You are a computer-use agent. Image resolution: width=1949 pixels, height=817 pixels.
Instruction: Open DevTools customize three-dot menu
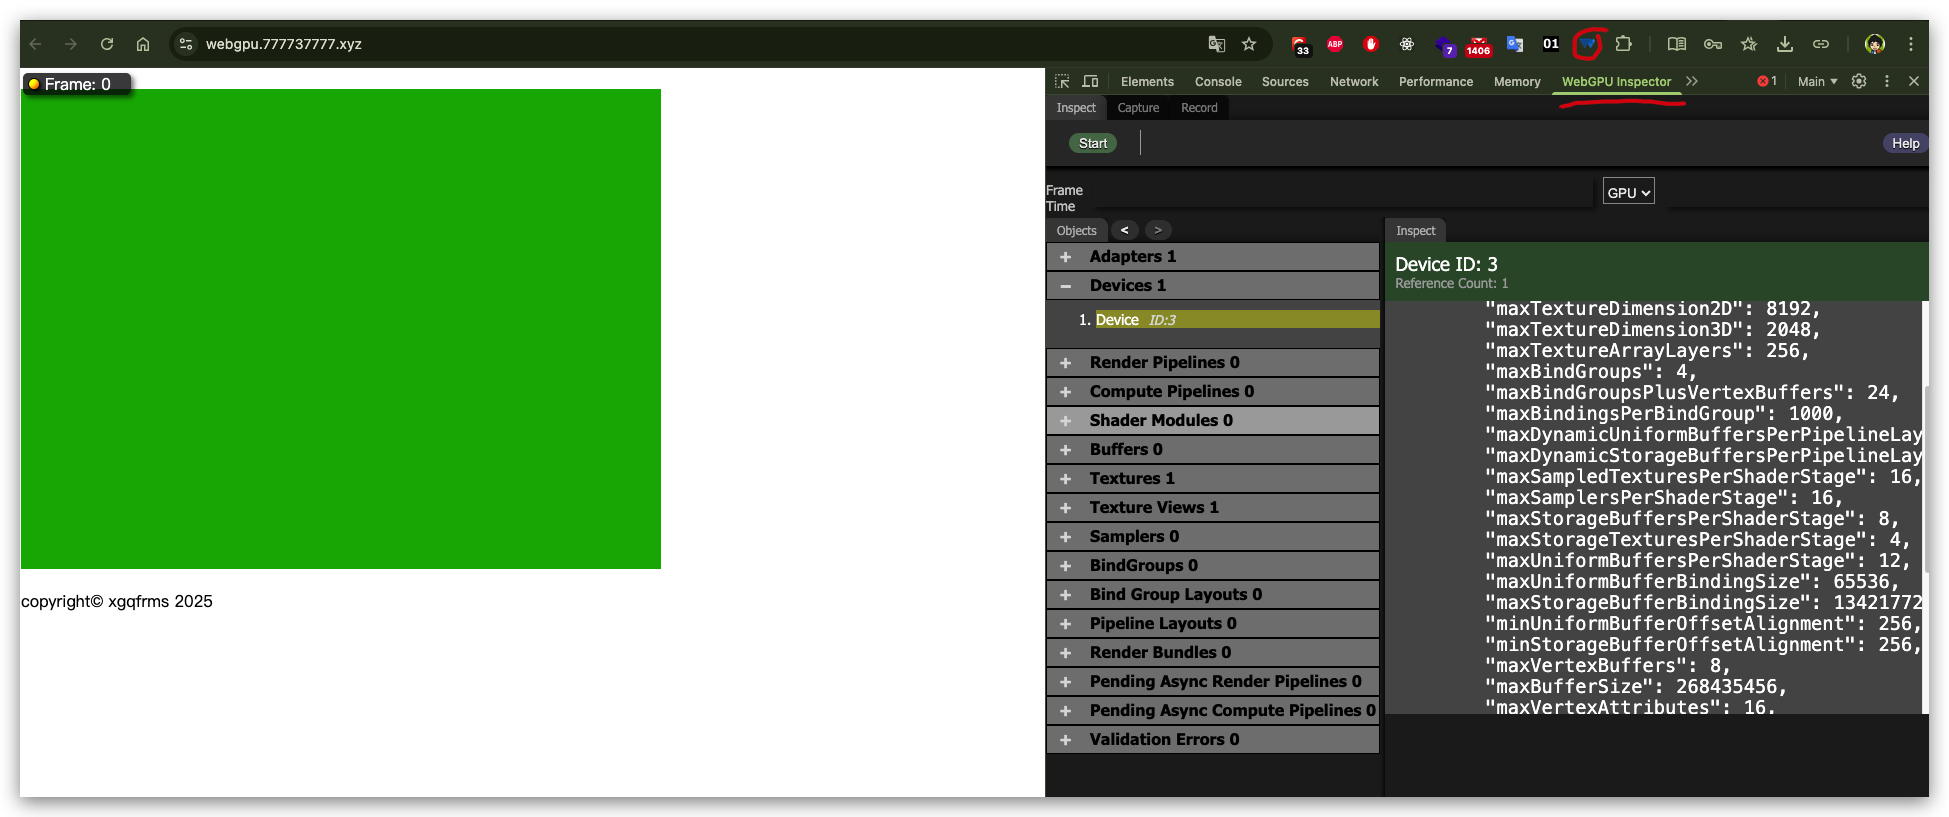(1887, 81)
